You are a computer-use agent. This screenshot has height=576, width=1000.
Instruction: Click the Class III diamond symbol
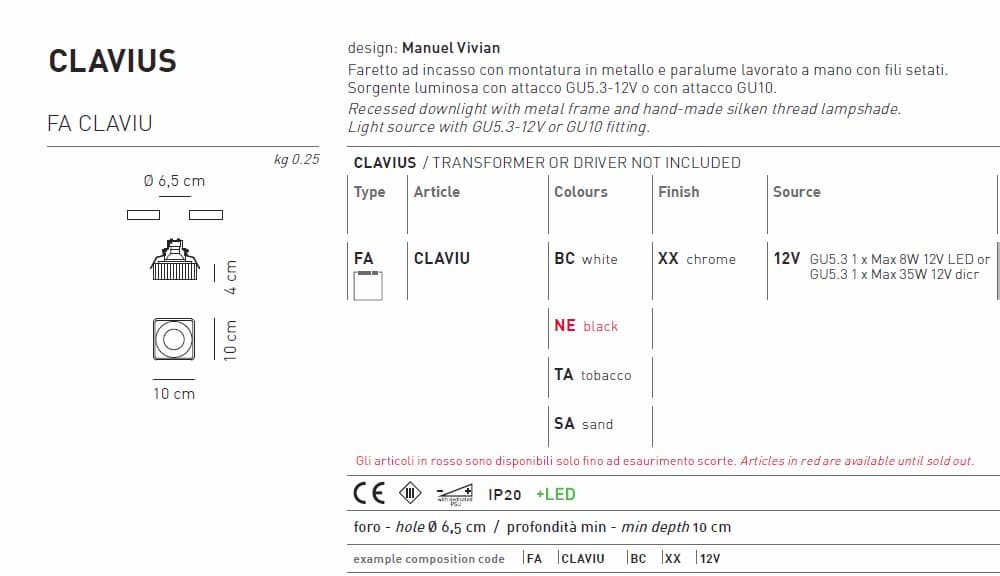[x=410, y=493]
